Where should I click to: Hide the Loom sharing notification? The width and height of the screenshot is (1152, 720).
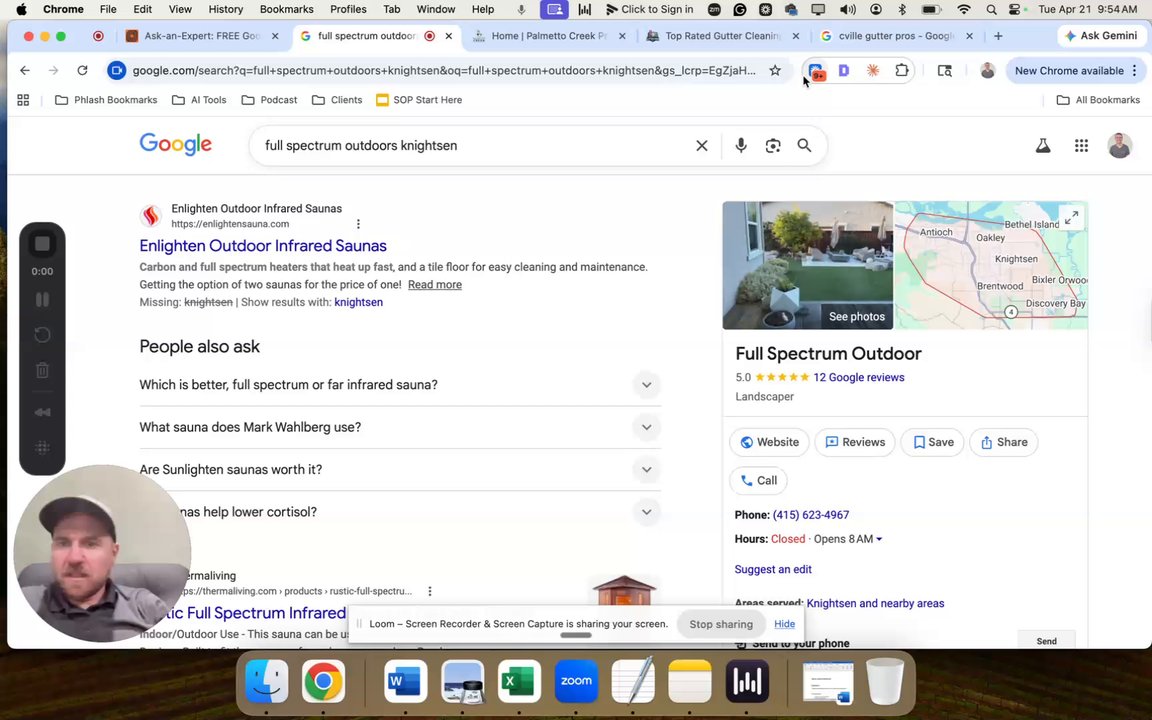(x=784, y=624)
